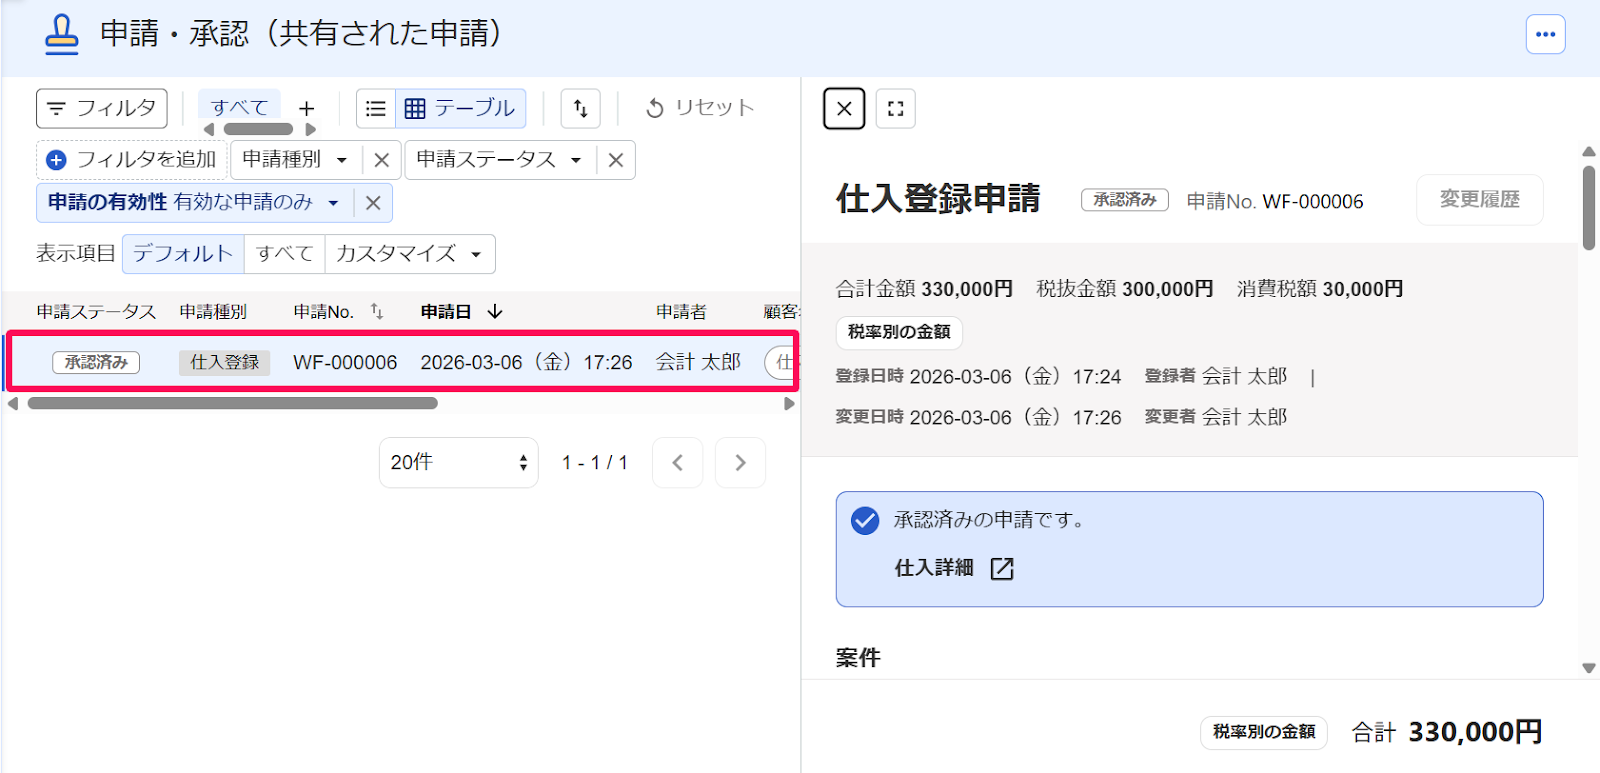Click 仕入登録 tag in table row
The height and width of the screenshot is (773, 1600).
(x=225, y=362)
